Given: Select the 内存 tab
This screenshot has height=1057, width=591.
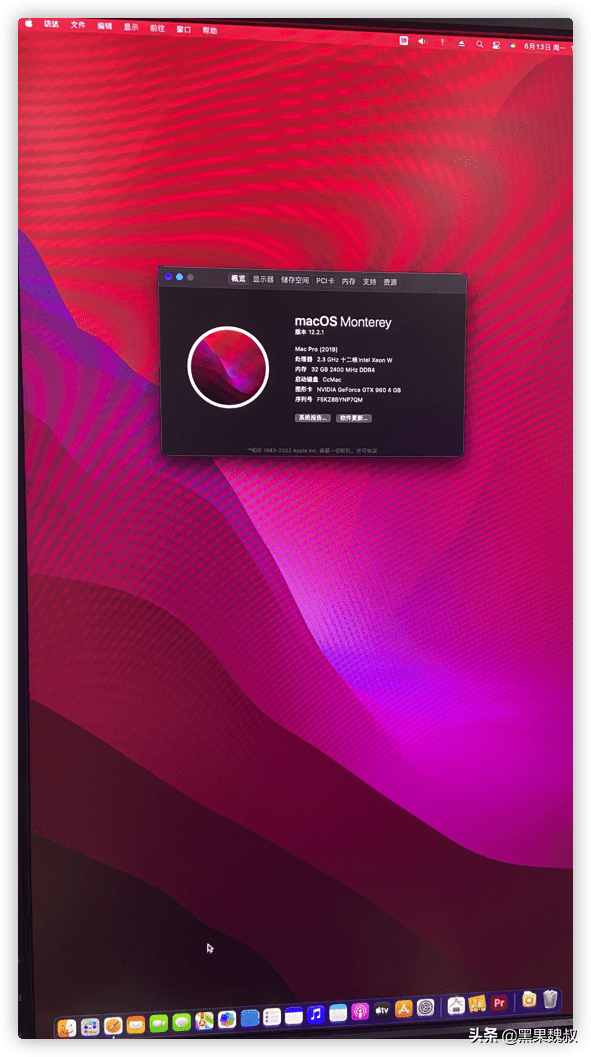Looking at the screenshot, I should 348,281.
